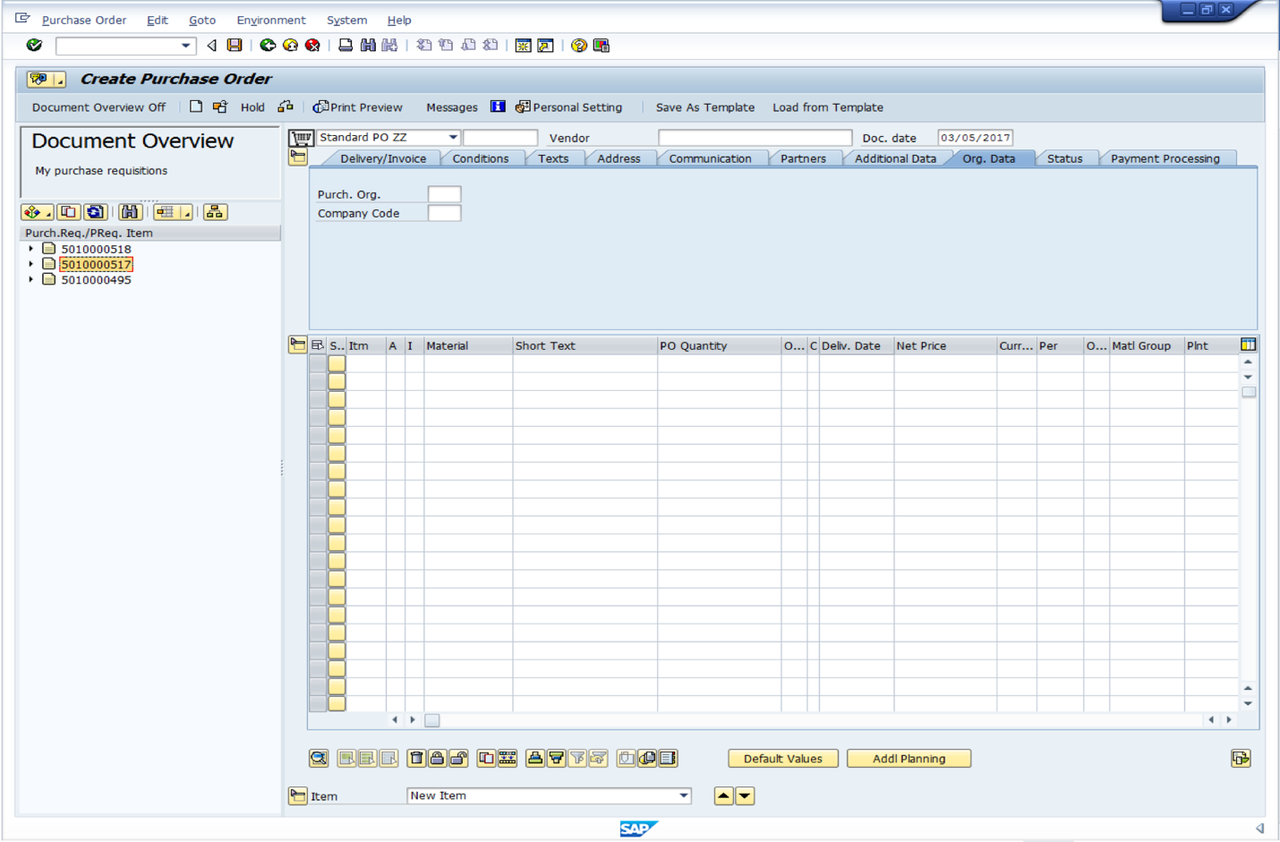Click the Default Values button
The image size is (1280, 842).
pyautogui.click(x=783, y=759)
